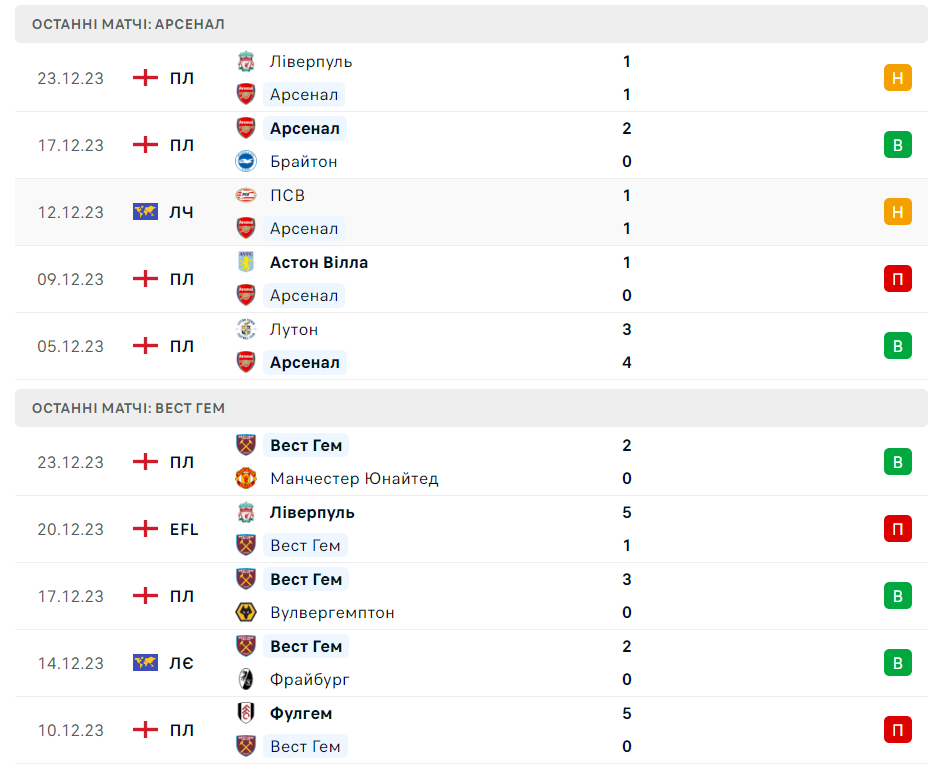Click the Брайтон team name

(303, 161)
